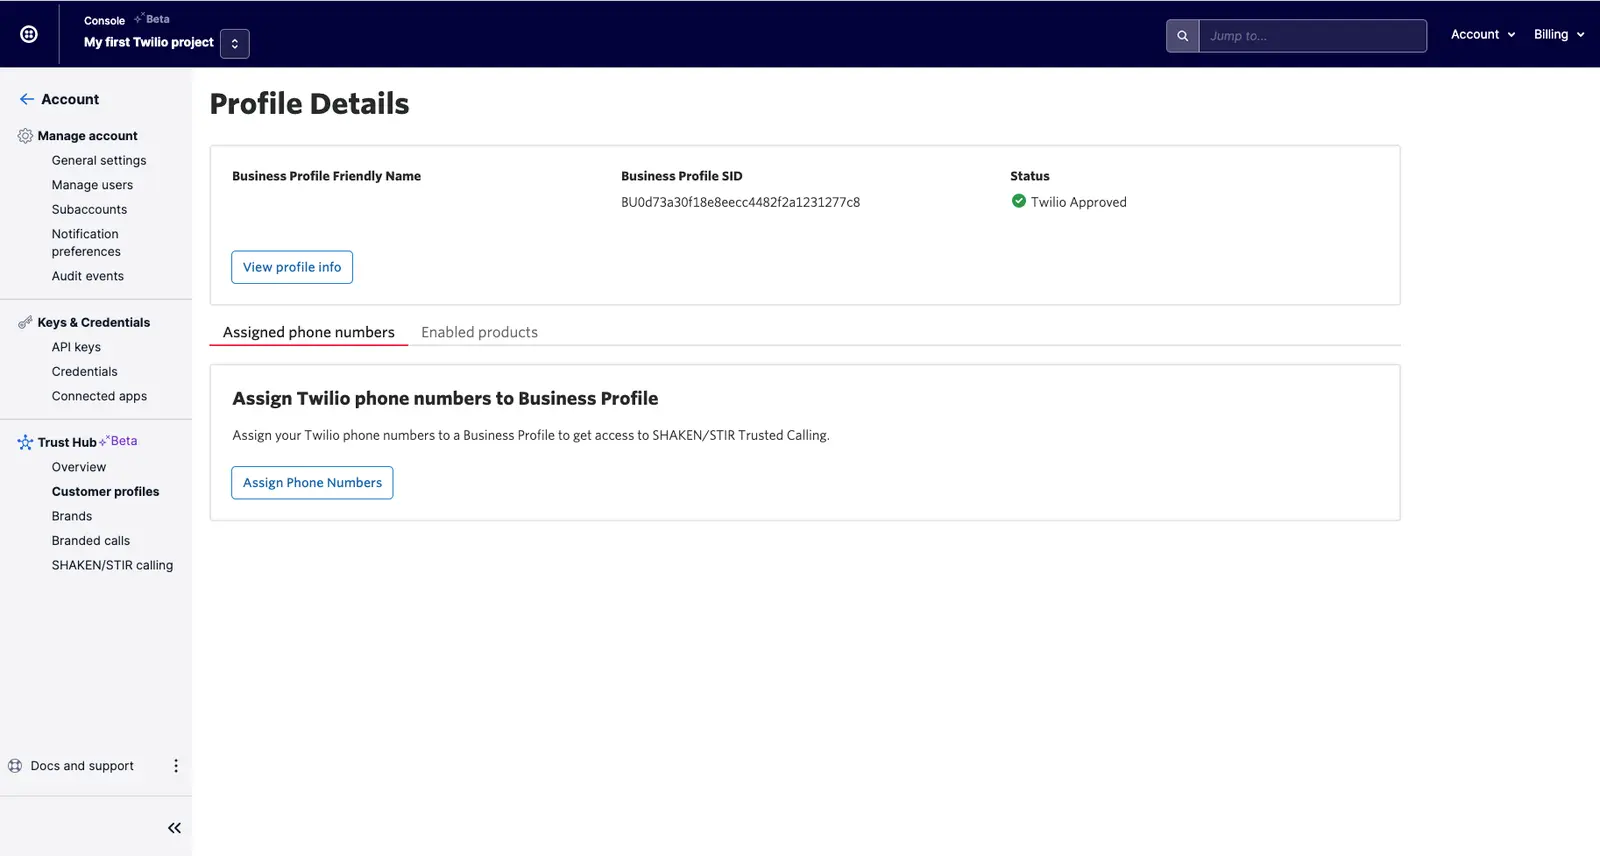The image size is (1600, 856).
Task: Click the Keys & Credentials section heading
Action: [x=94, y=322]
